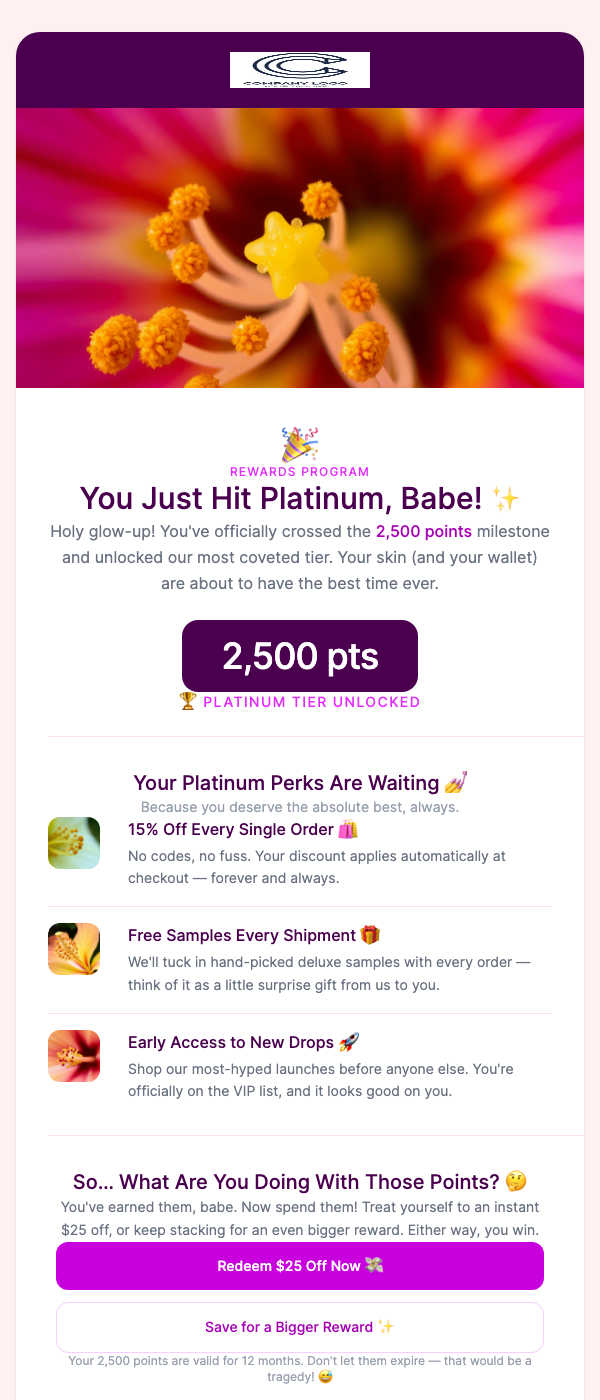Screen dimensions: 600x1400
Task: Open the company logo at the top
Action: (299, 70)
